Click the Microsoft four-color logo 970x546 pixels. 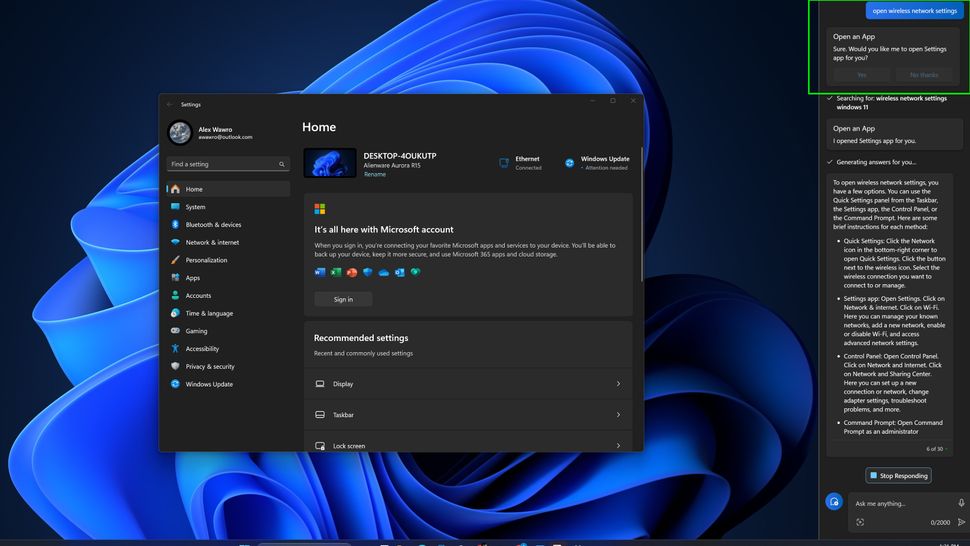click(320, 209)
